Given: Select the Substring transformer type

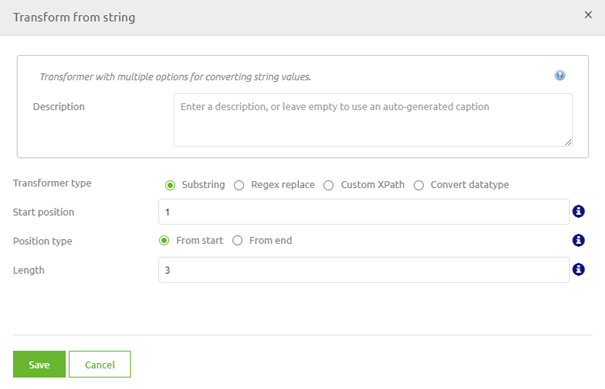Looking at the screenshot, I should tap(170, 185).
